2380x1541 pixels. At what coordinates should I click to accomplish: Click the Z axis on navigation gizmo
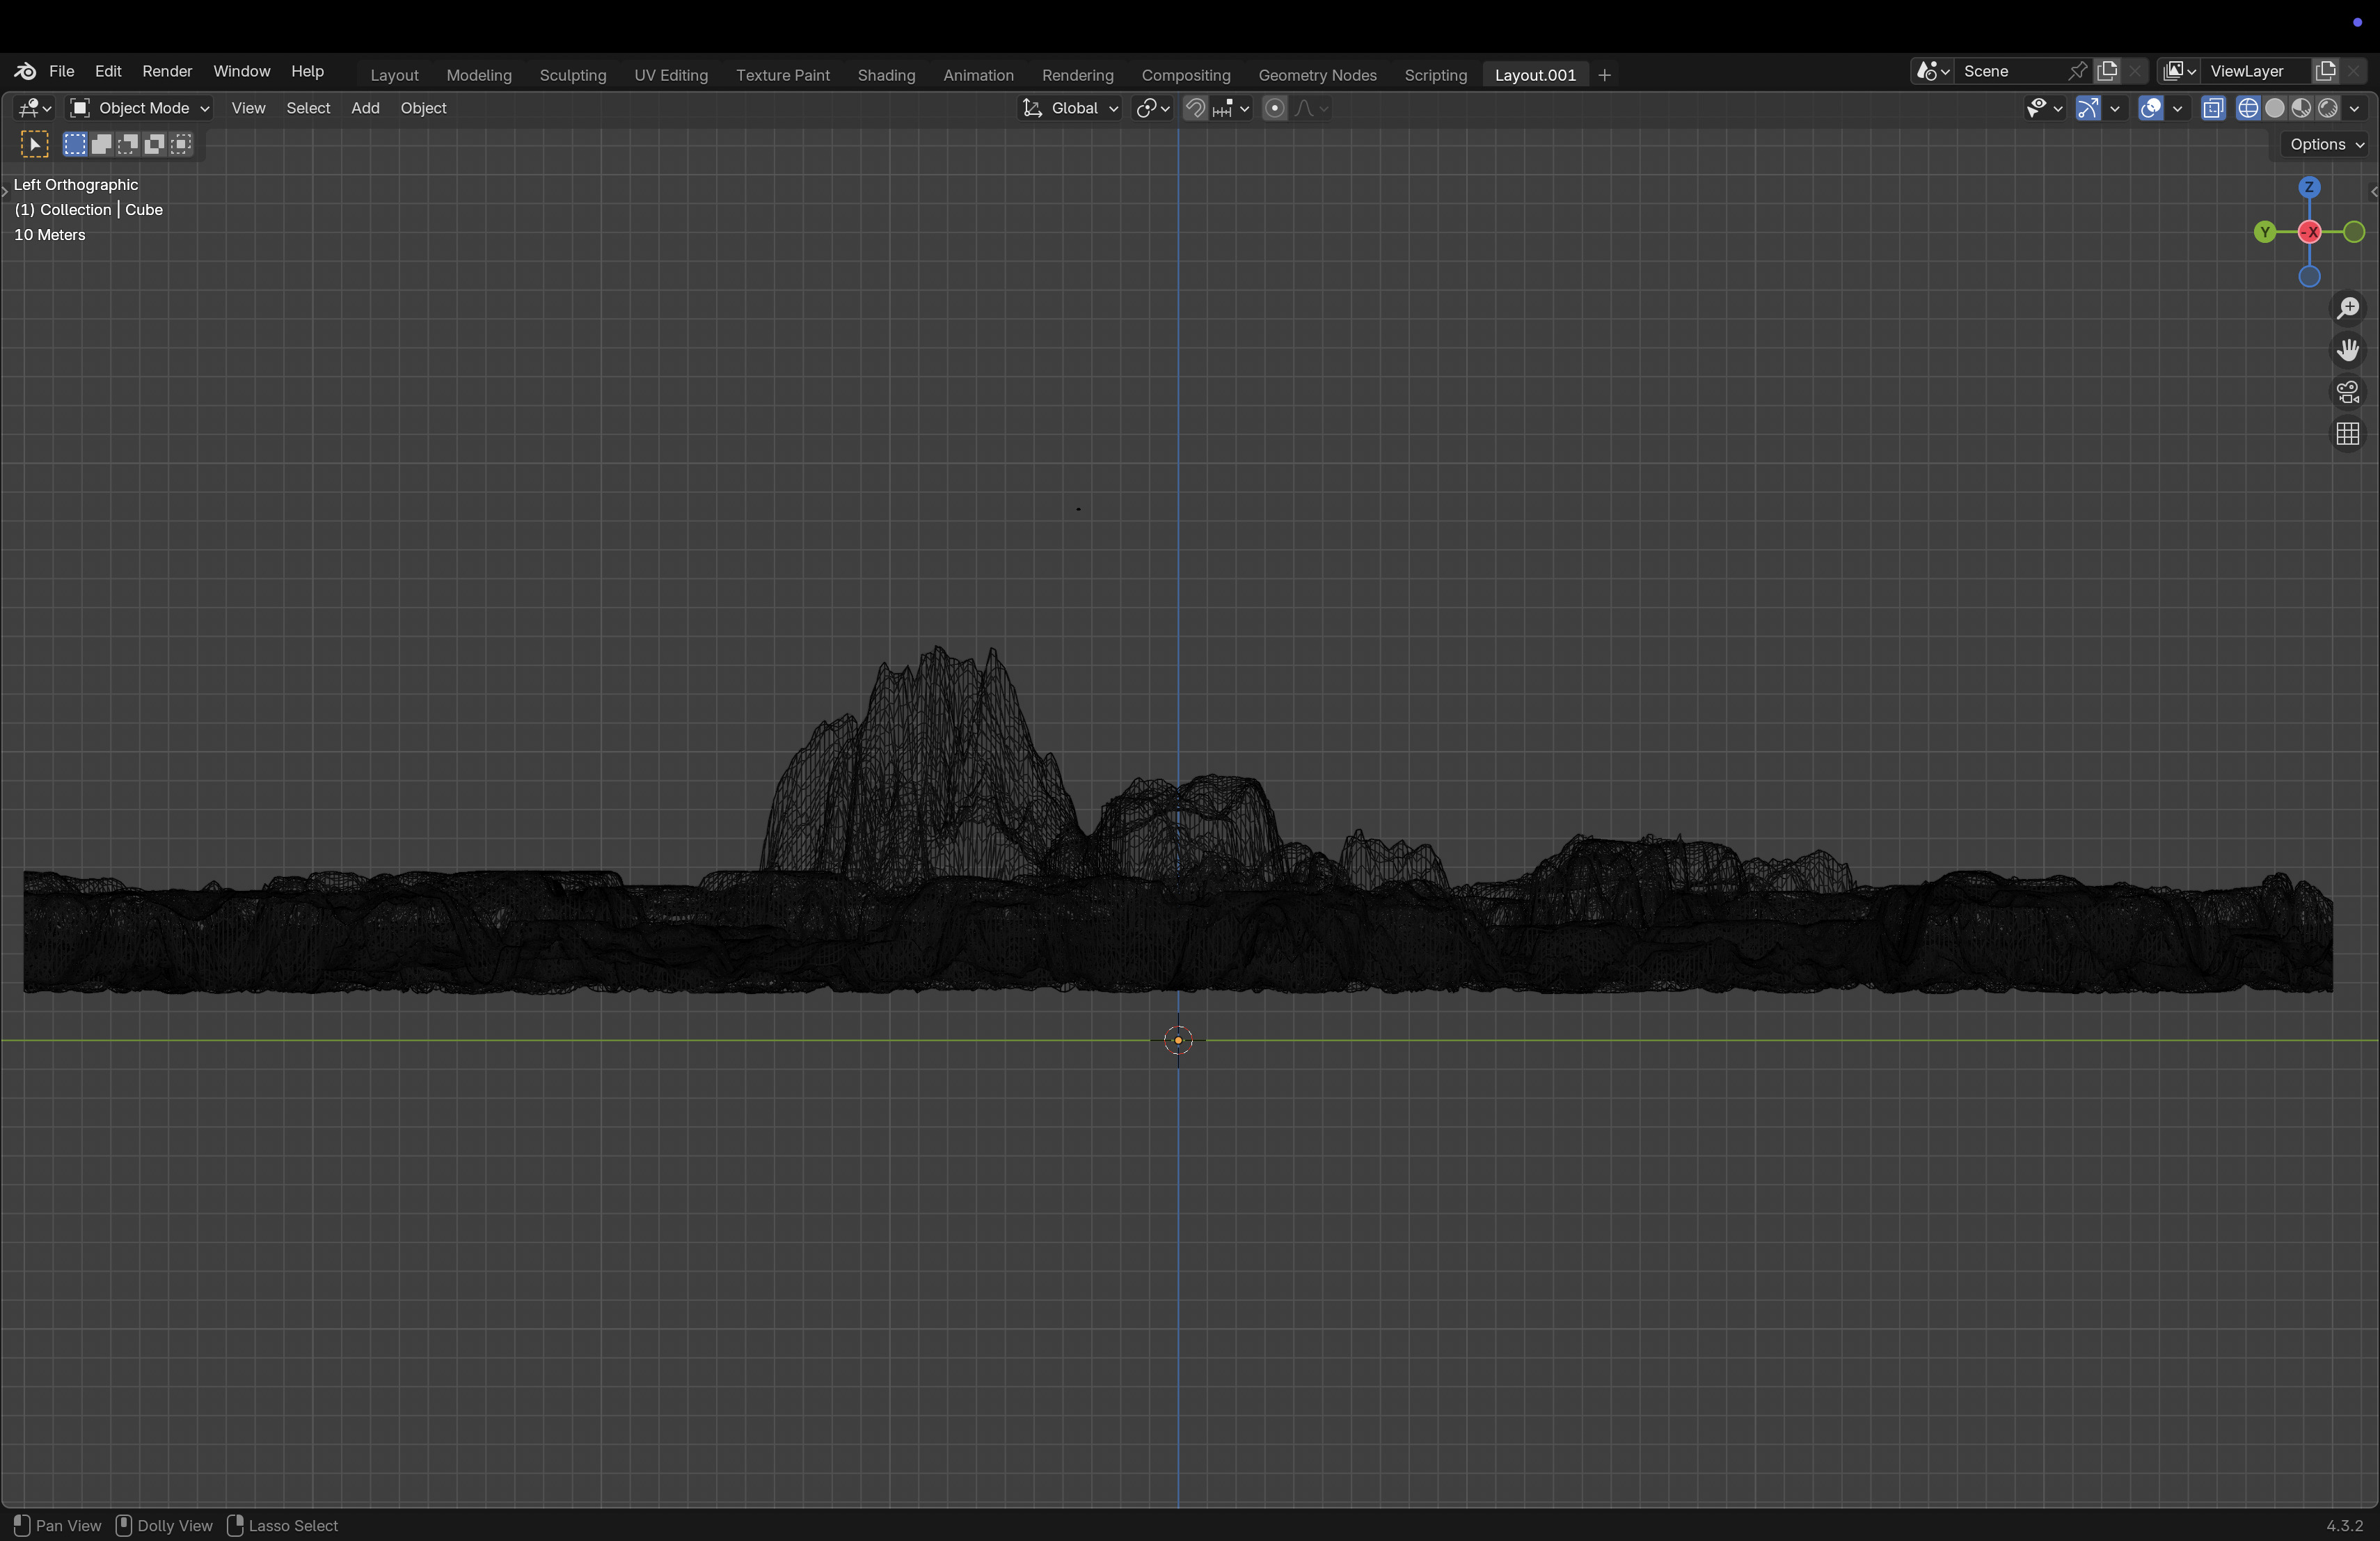coord(2309,187)
